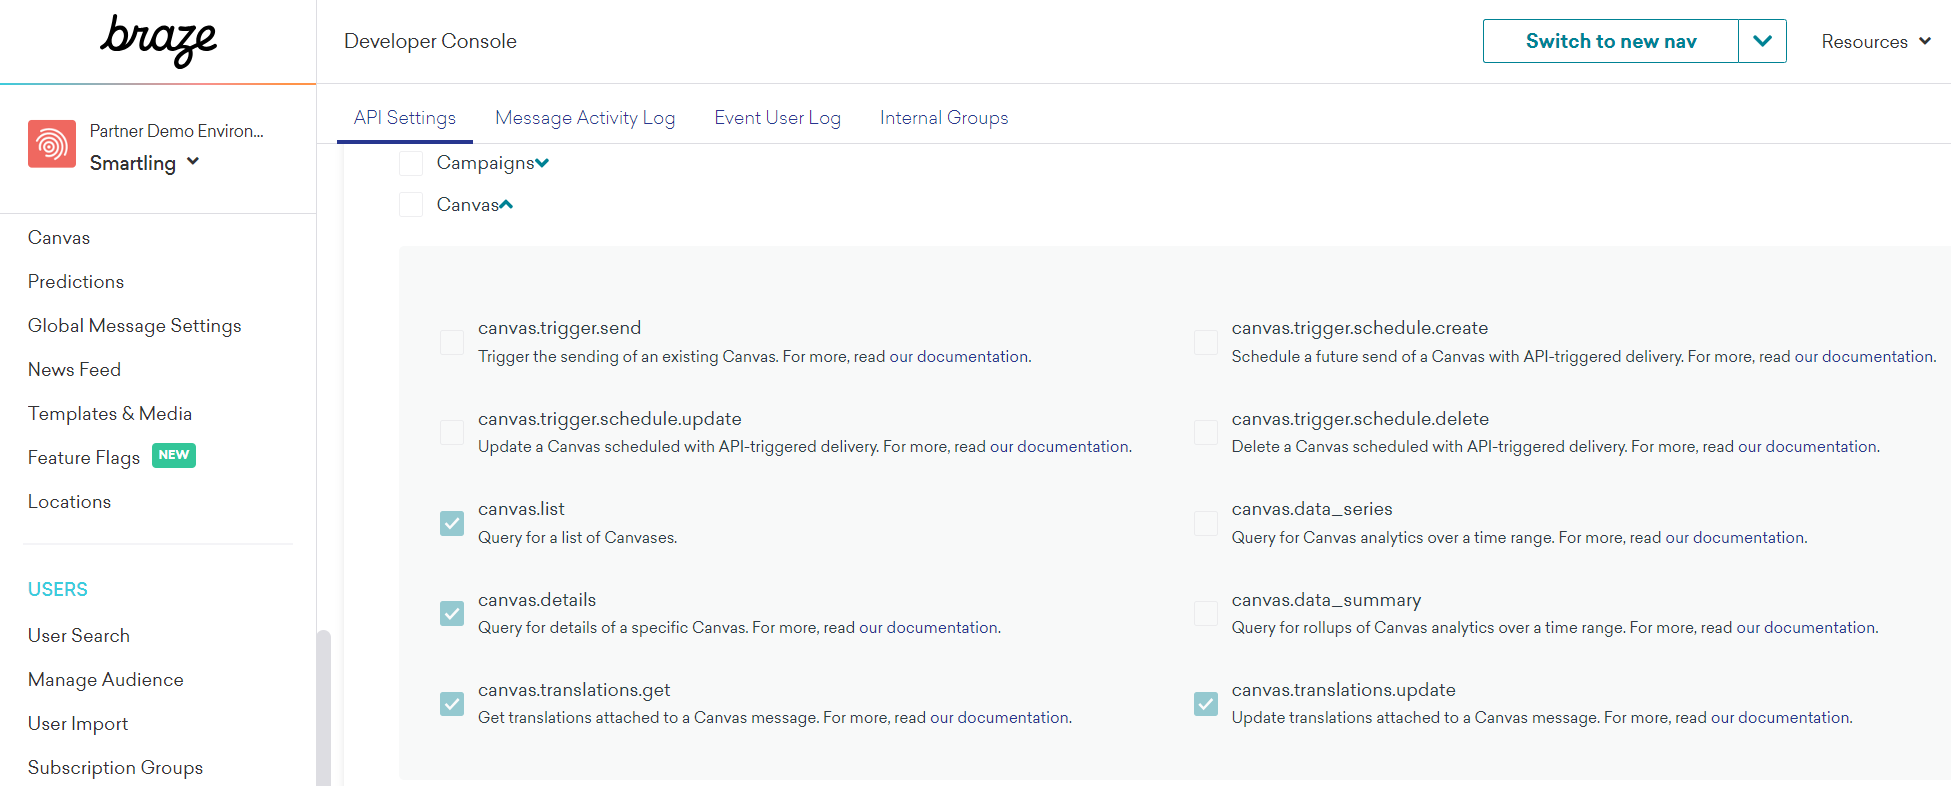Open Global Message Settings in the sidebar
Image resolution: width=1951 pixels, height=786 pixels.
click(x=135, y=326)
